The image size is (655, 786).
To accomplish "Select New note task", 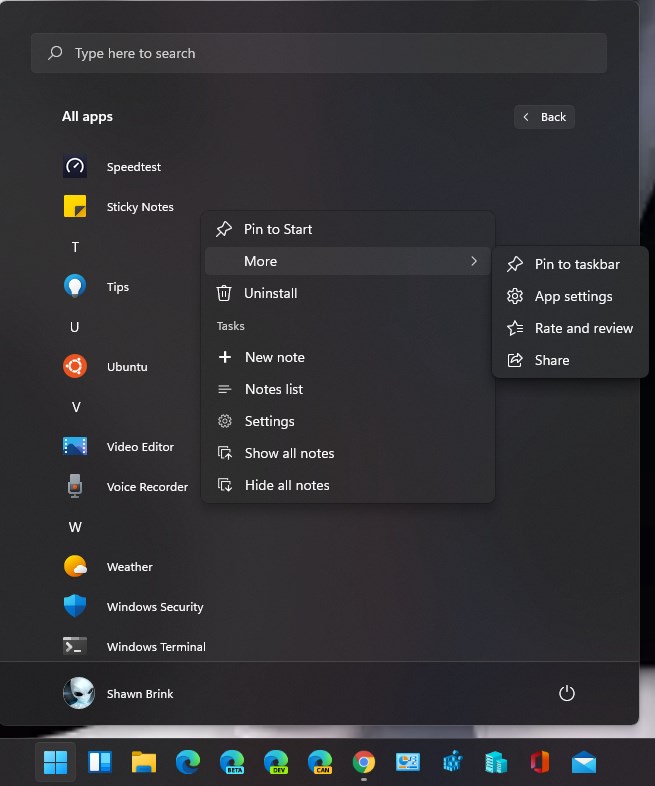I will click(x=347, y=357).
